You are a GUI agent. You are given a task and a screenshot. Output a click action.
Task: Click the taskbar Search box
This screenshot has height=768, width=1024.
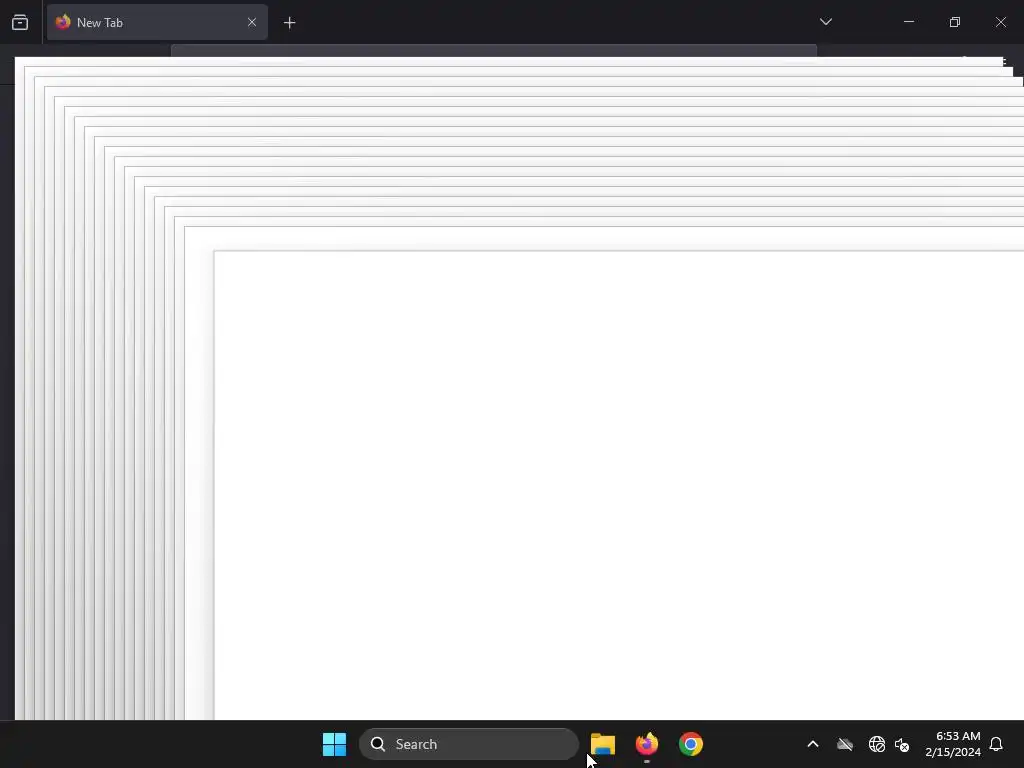pyautogui.click(x=469, y=744)
